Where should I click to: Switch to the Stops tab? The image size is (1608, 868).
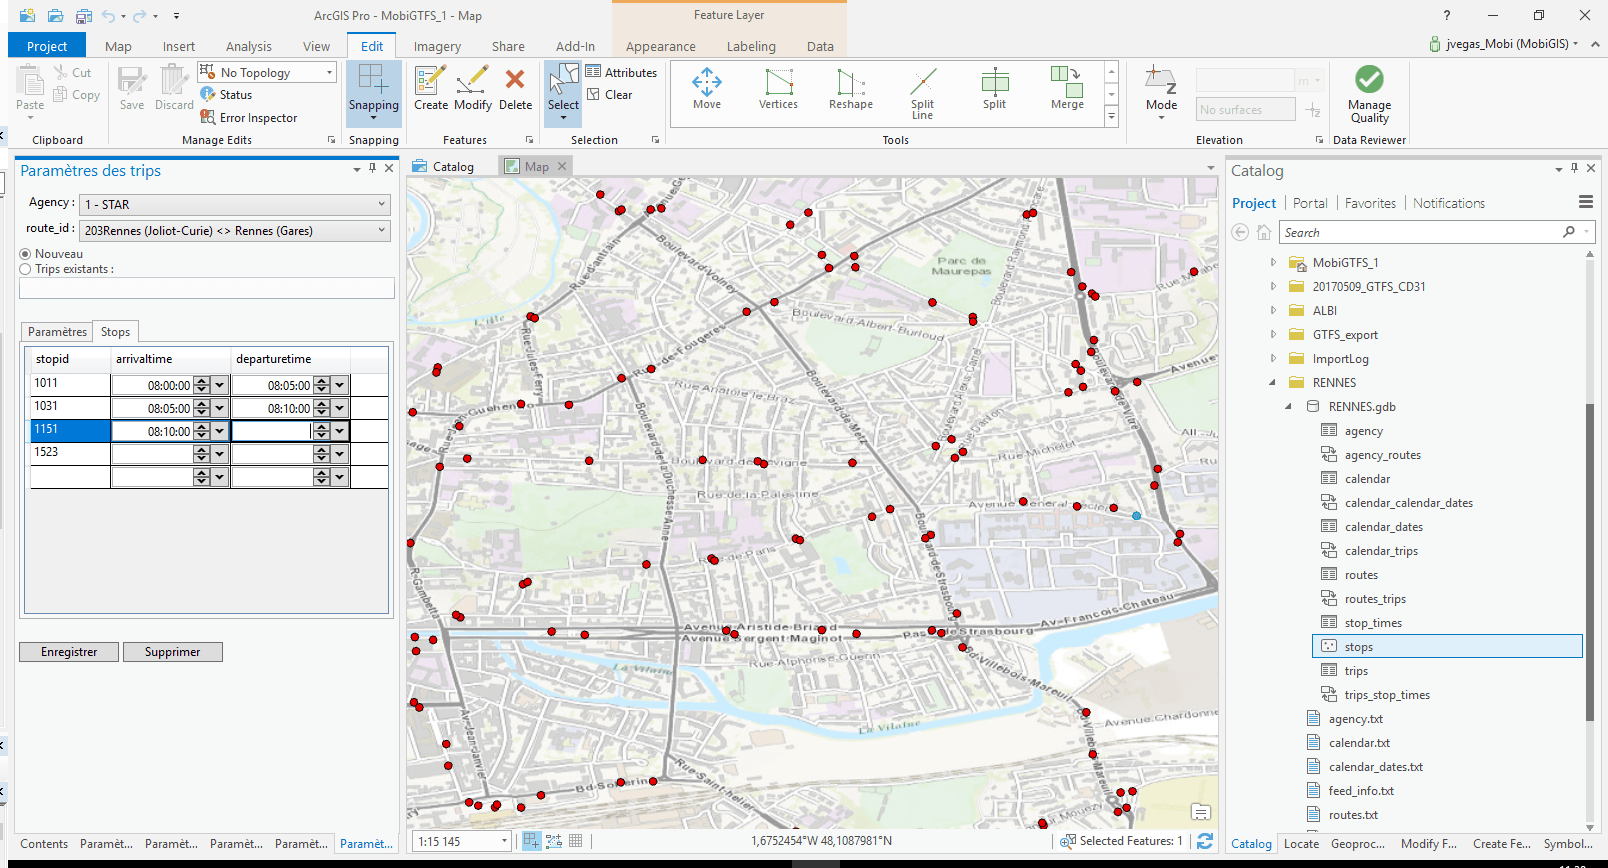115,332
